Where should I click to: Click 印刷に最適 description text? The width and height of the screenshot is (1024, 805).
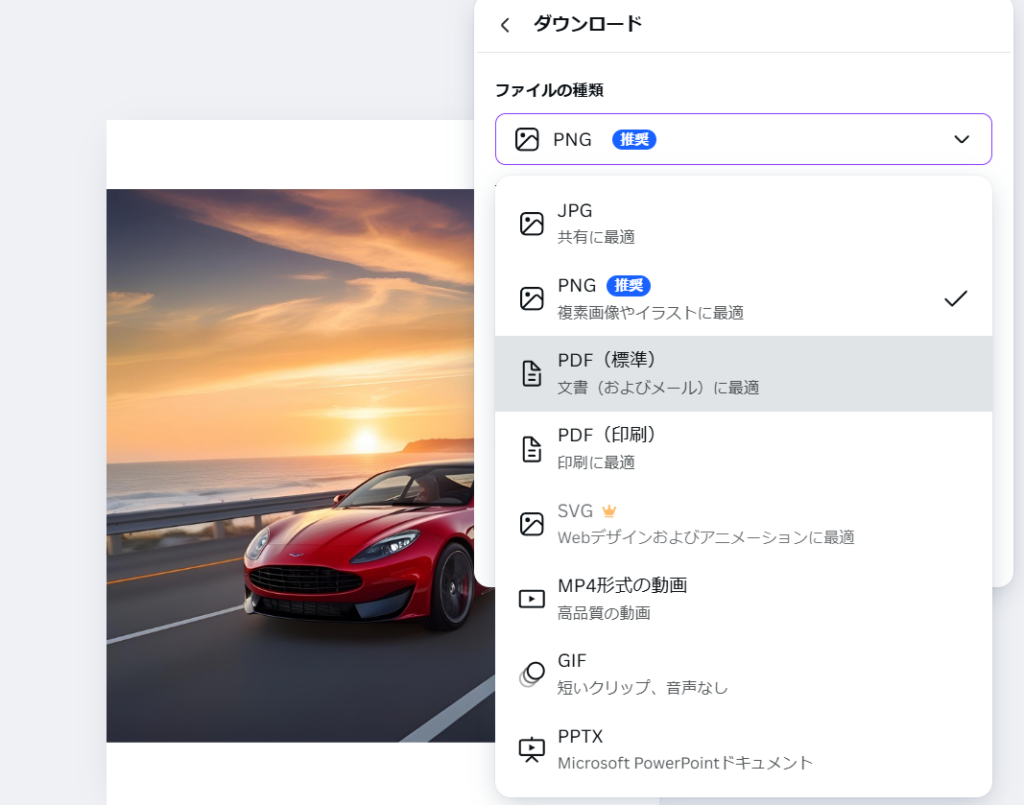coord(596,462)
